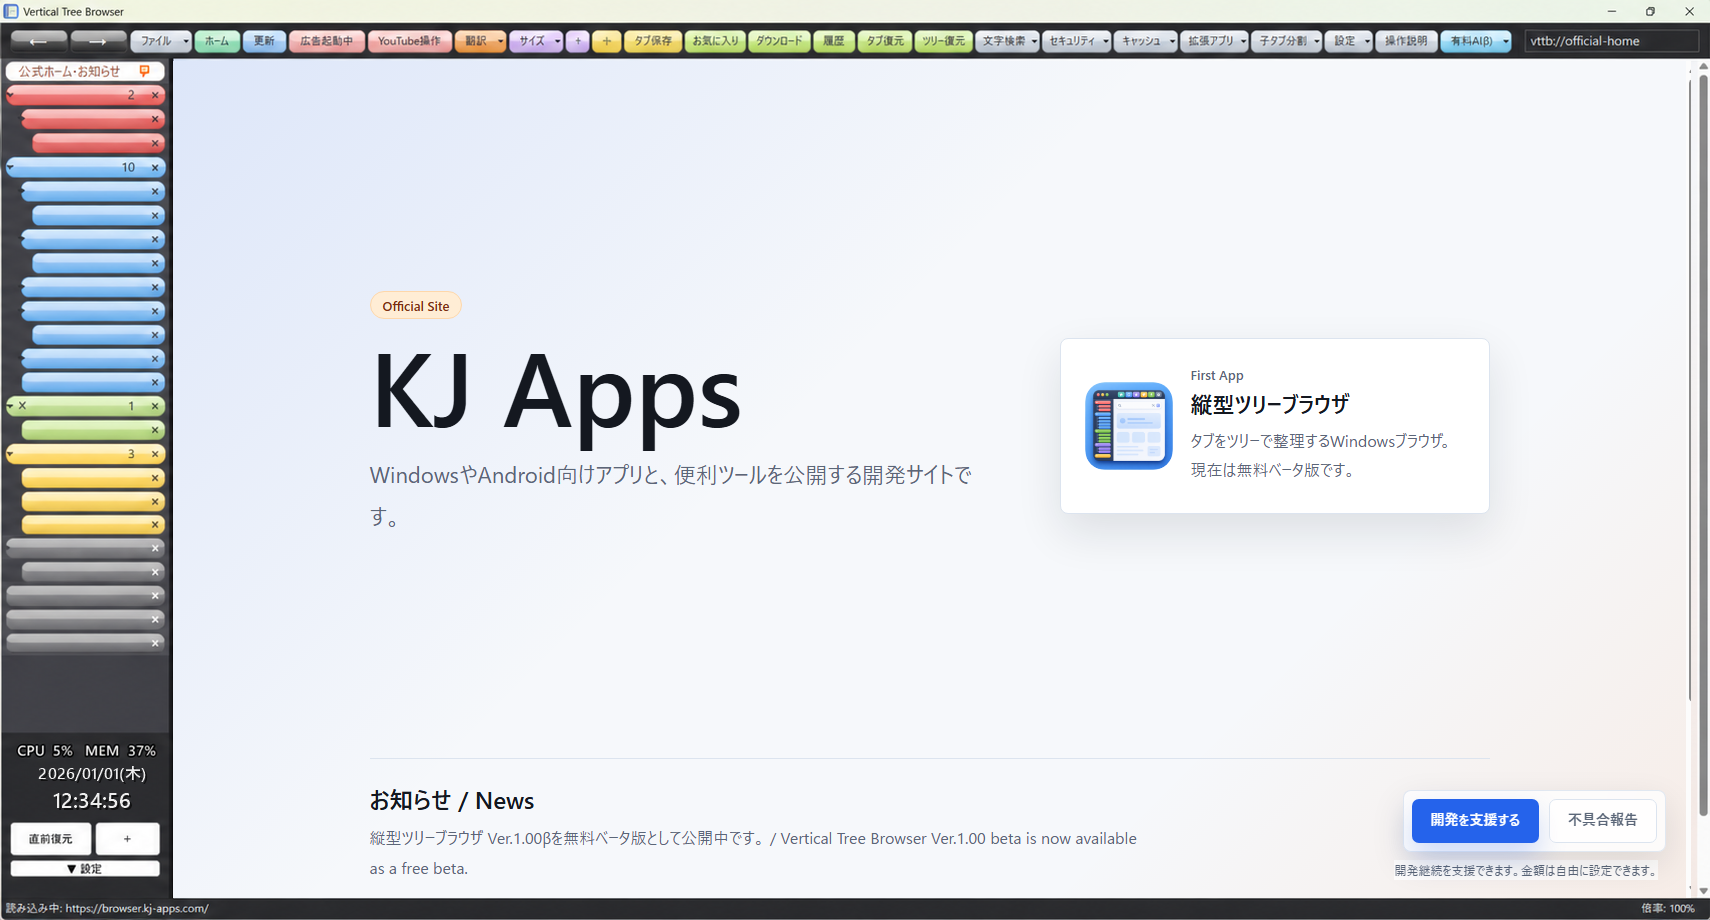Collapse the red tab group of 2

11,94
